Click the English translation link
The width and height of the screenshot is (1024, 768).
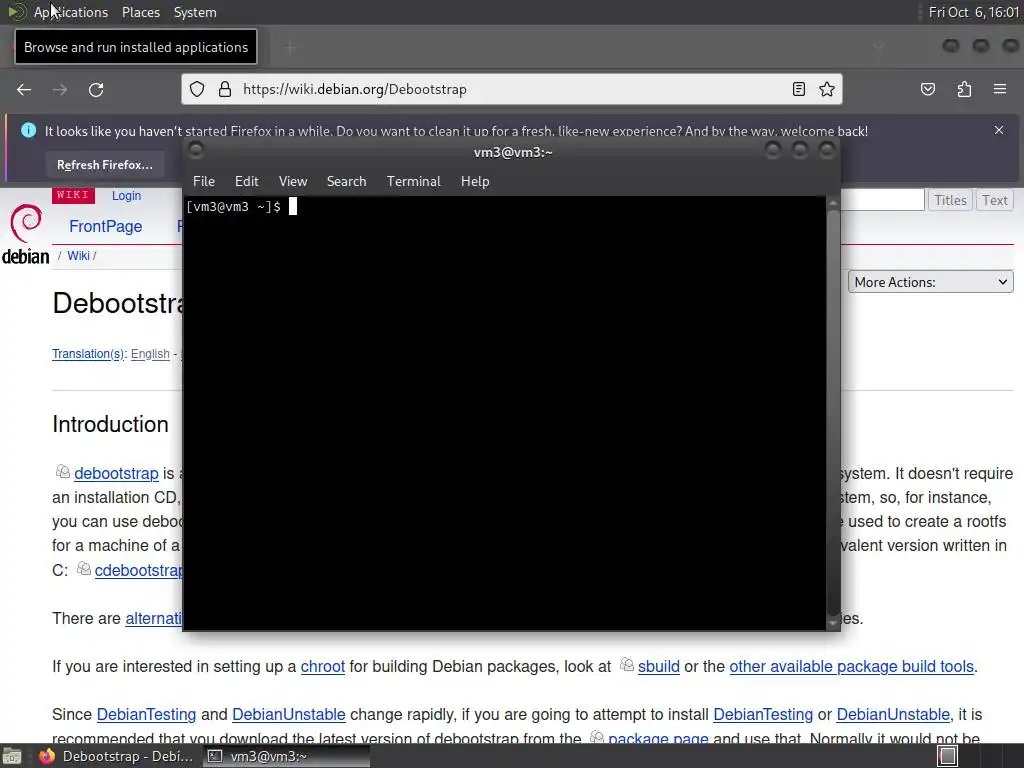[150, 353]
